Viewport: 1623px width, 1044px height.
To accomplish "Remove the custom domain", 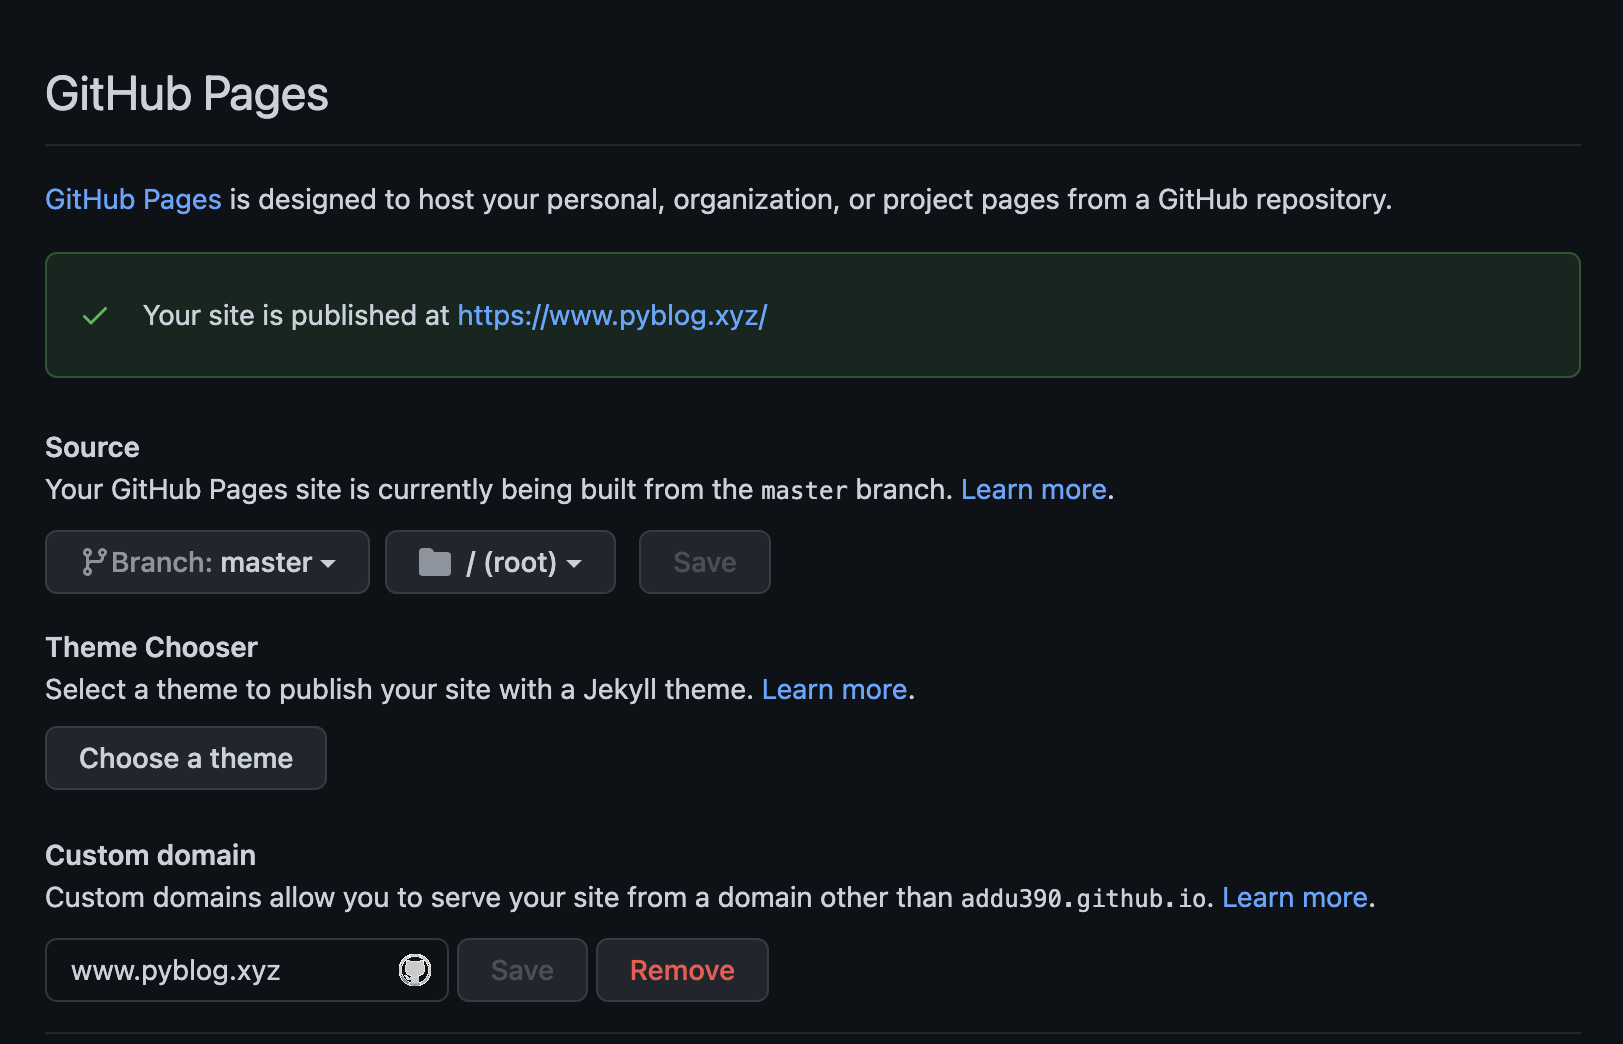I will [x=682, y=970].
